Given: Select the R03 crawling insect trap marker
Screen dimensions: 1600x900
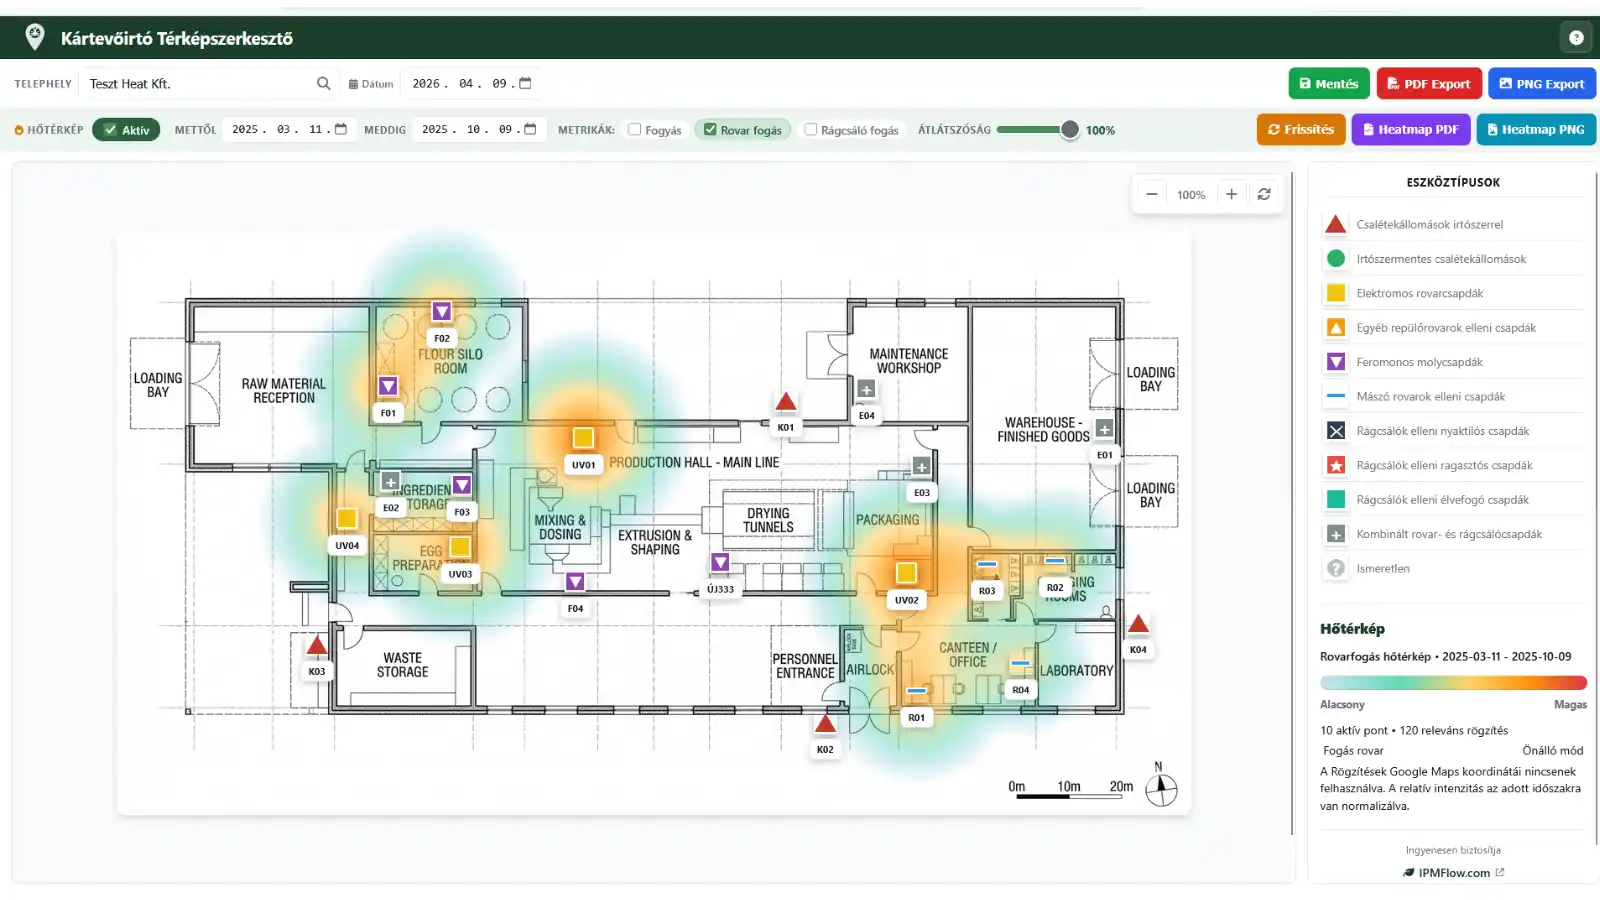Looking at the screenshot, I should (x=987, y=566).
